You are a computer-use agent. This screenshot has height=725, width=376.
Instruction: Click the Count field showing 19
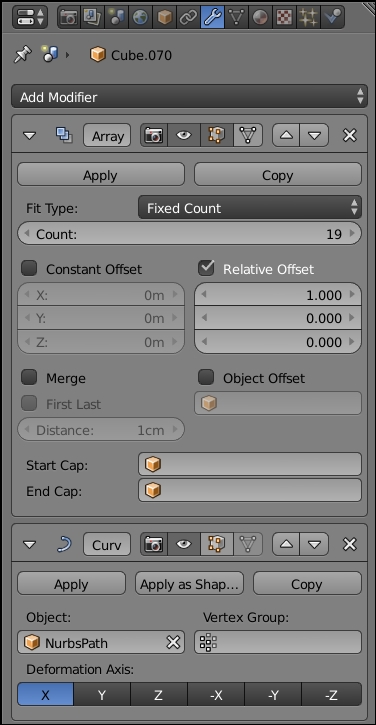click(x=189, y=233)
